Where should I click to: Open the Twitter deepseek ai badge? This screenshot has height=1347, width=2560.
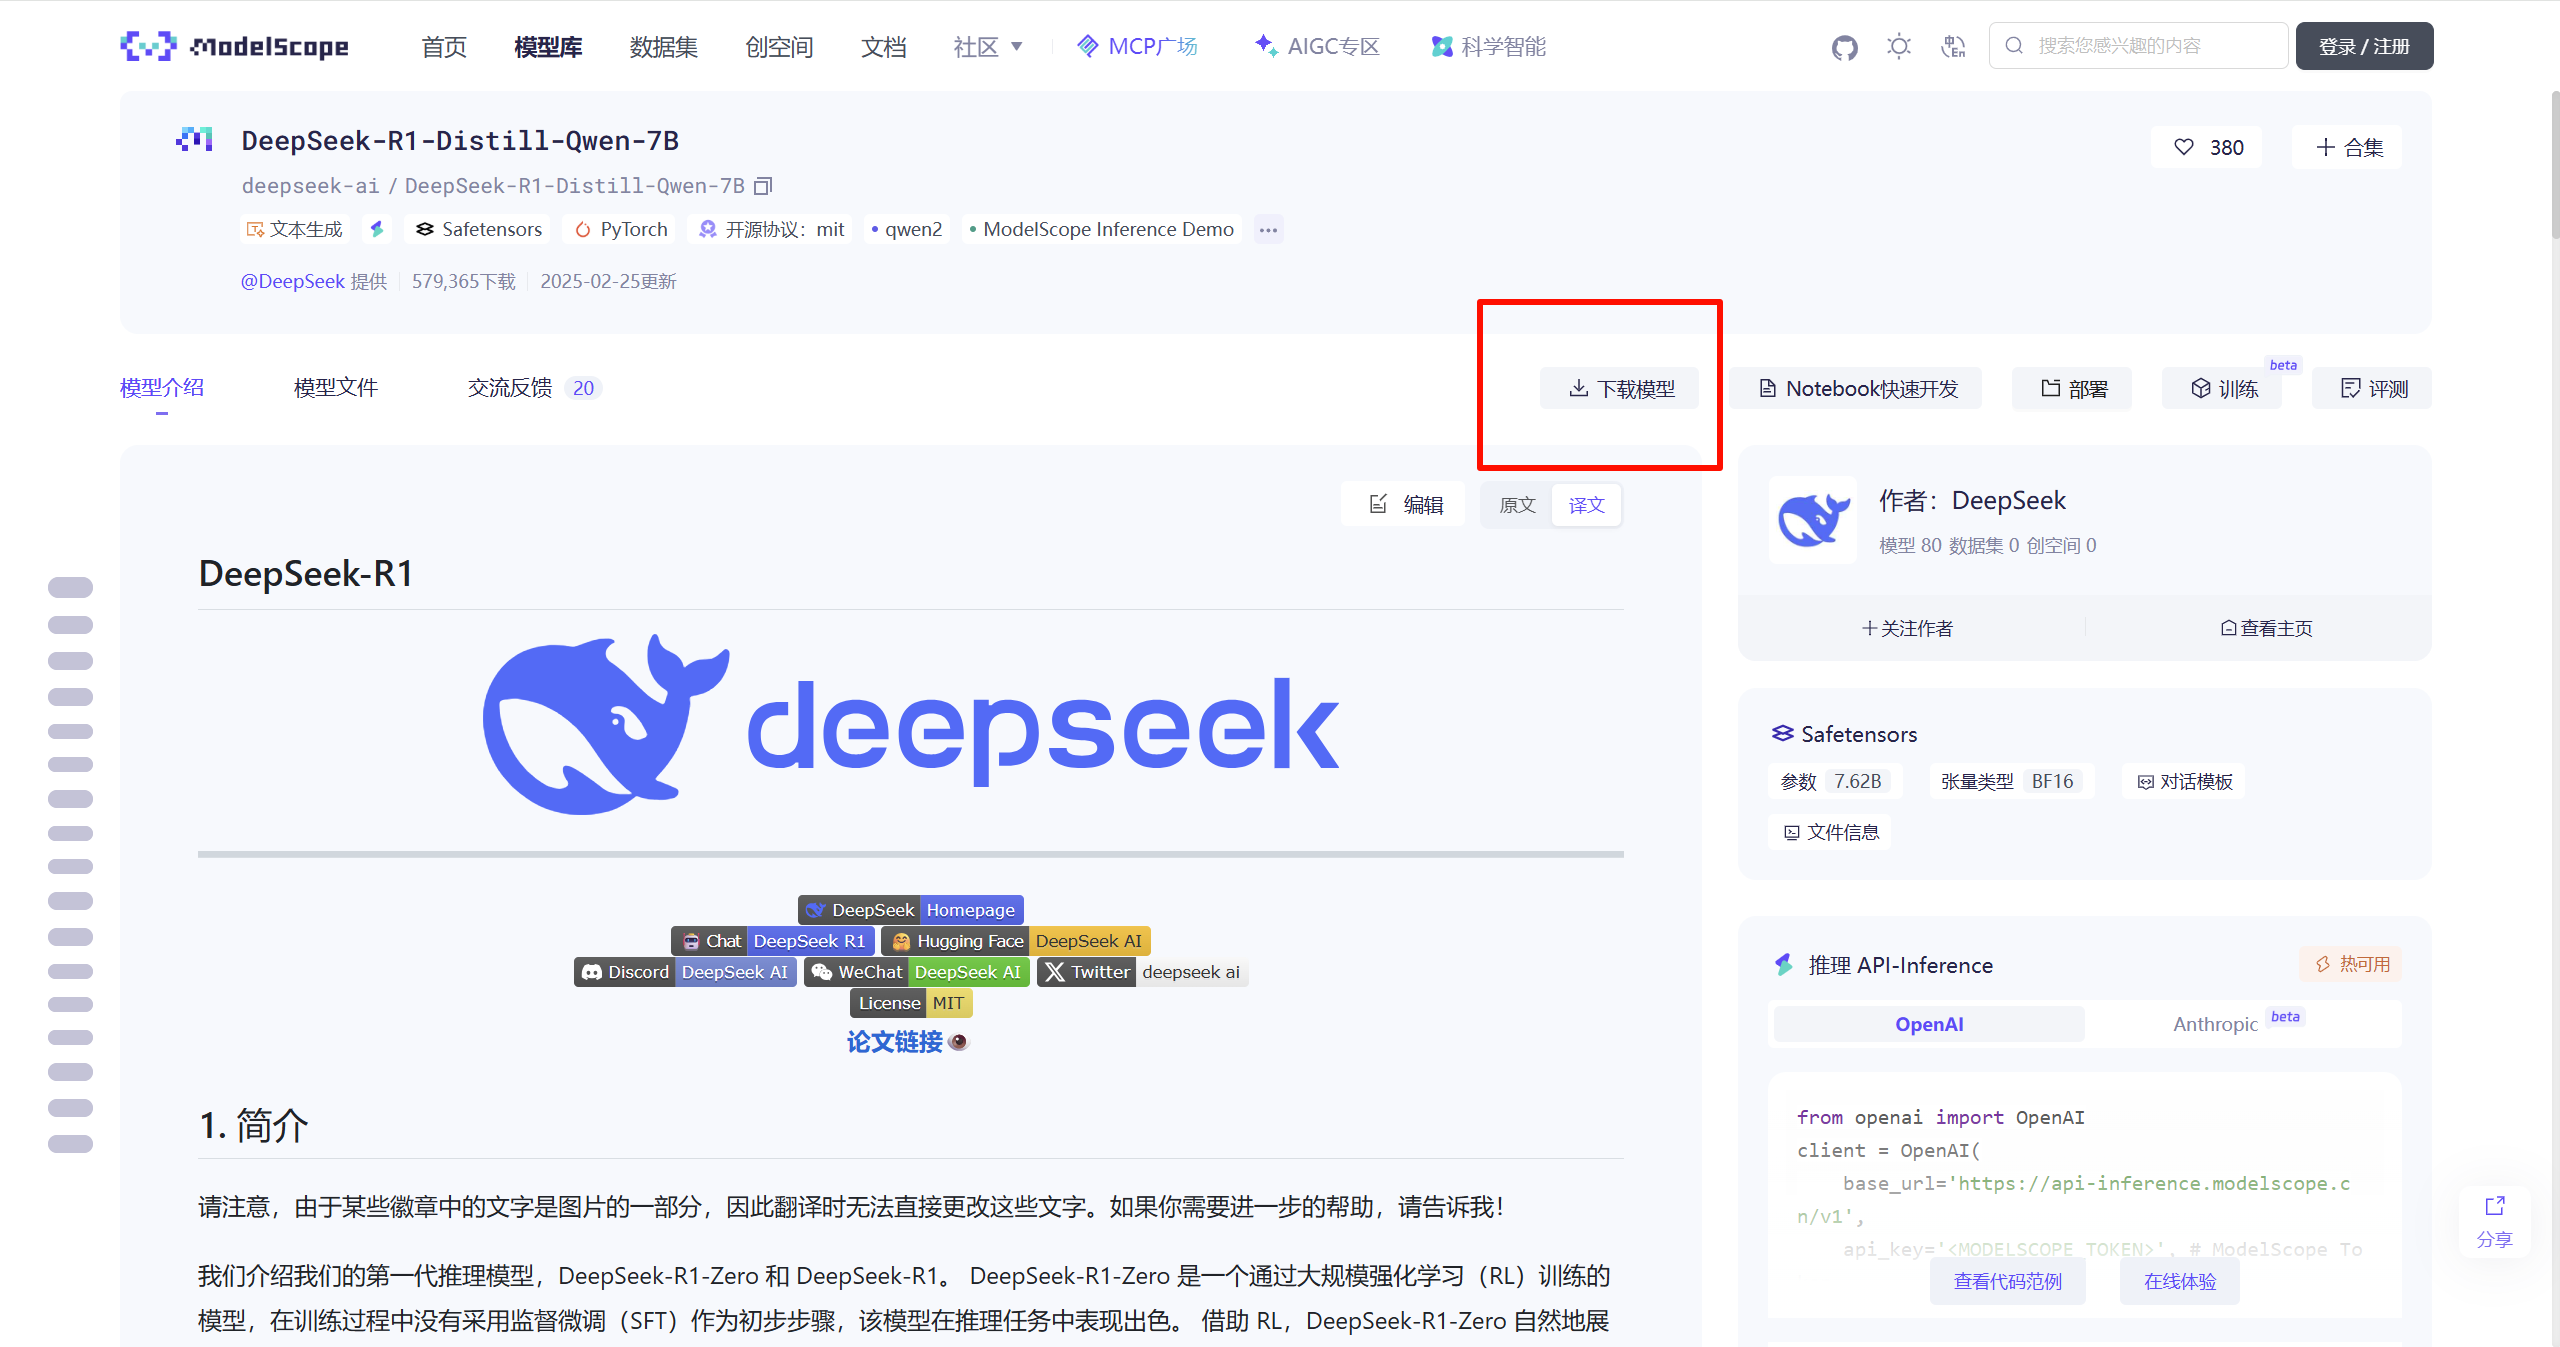click(x=1143, y=972)
